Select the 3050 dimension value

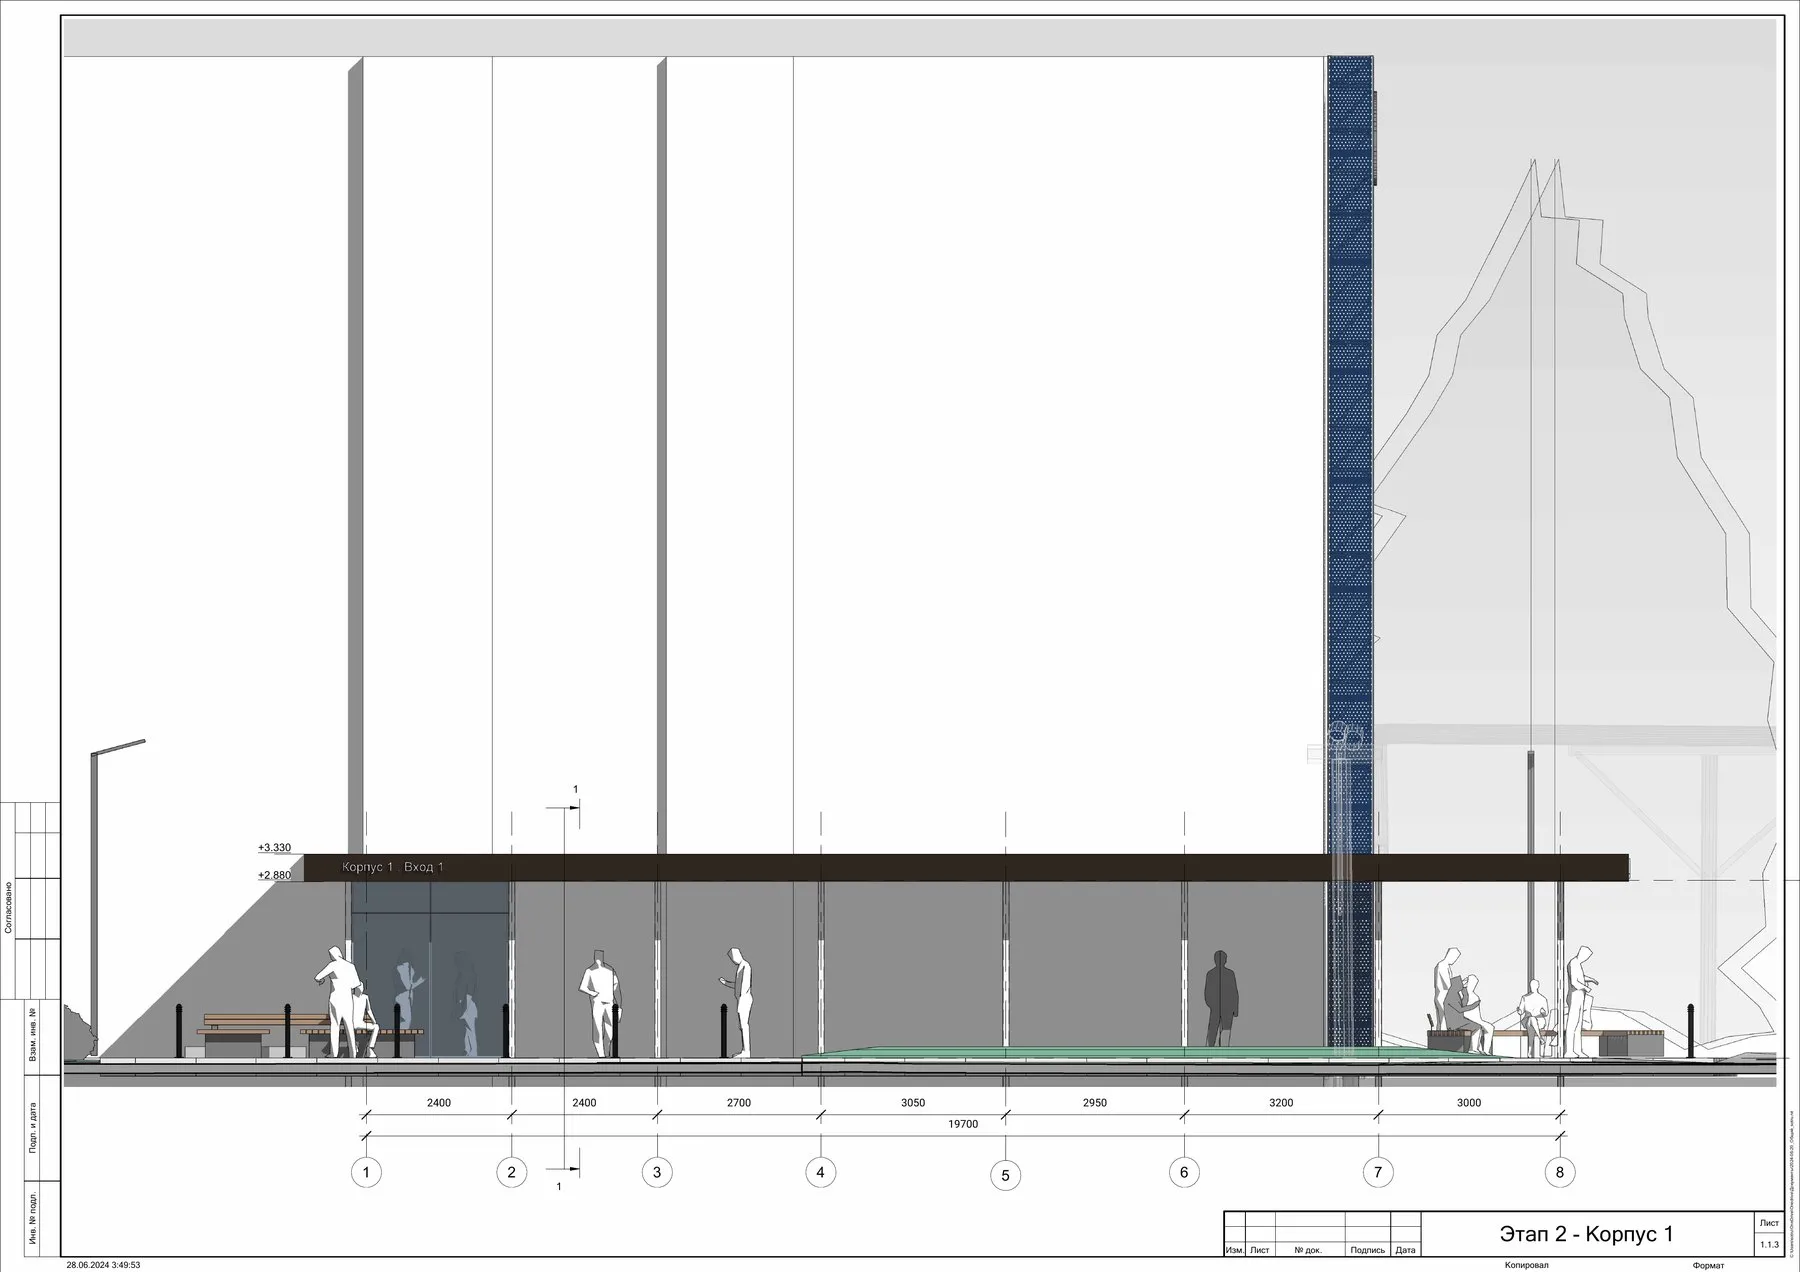(913, 1103)
